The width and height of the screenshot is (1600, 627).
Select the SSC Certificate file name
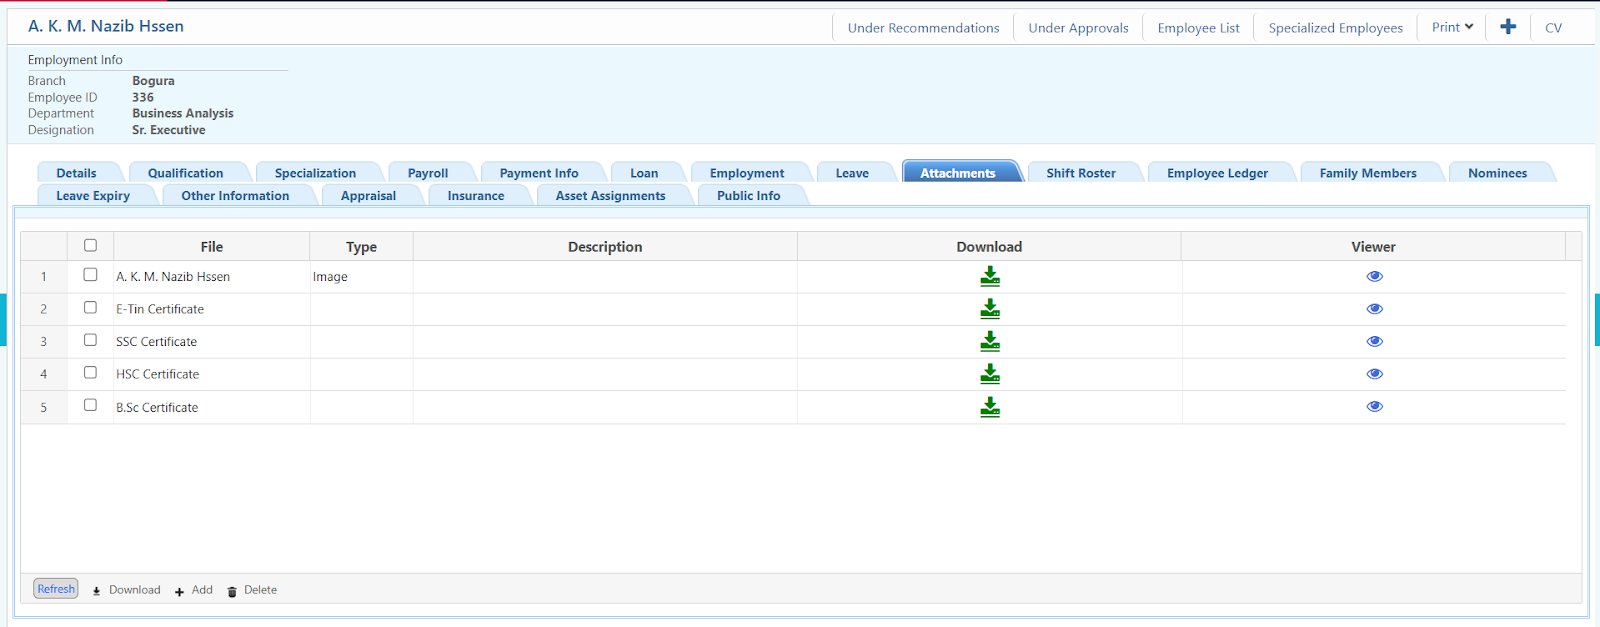click(x=156, y=342)
